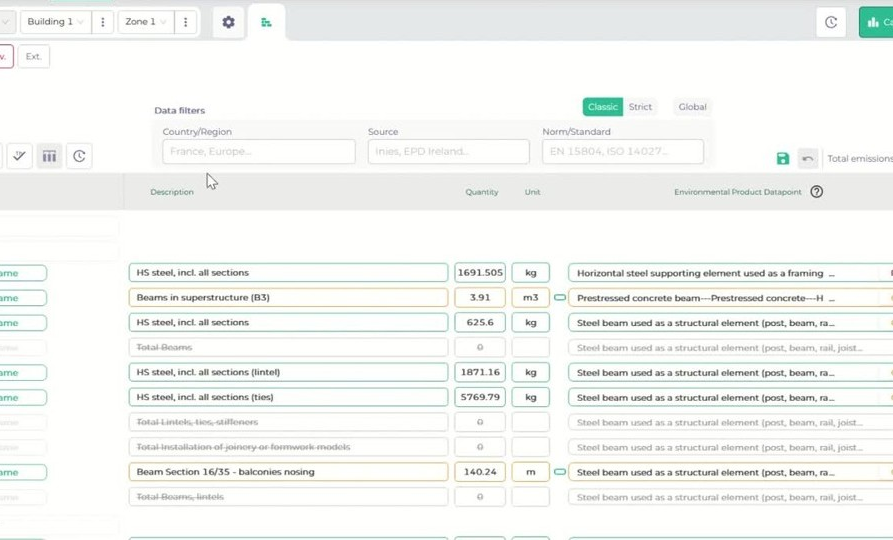Viewport: 893px width, 540px height.
Task: Open the Steel beam datapoint in the ties row
Action: click(x=731, y=398)
